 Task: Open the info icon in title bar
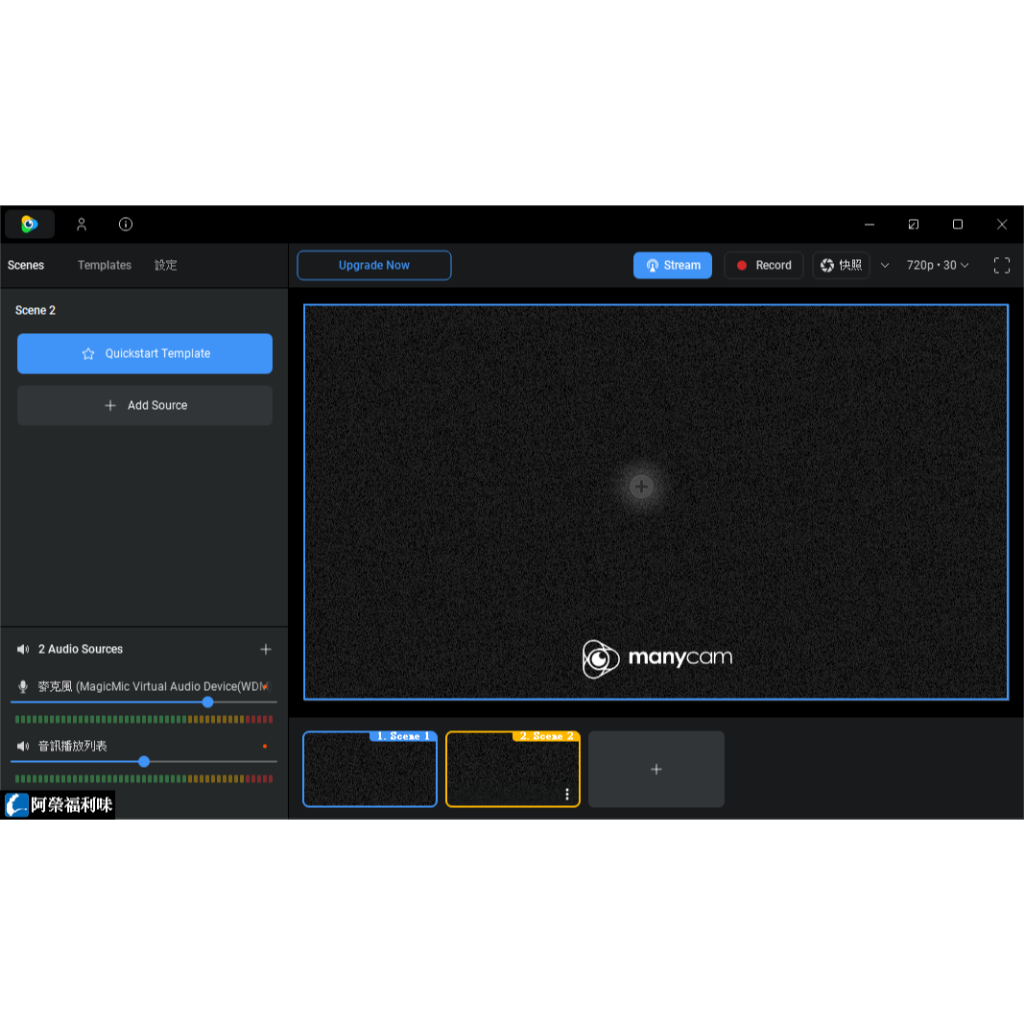tap(125, 224)
